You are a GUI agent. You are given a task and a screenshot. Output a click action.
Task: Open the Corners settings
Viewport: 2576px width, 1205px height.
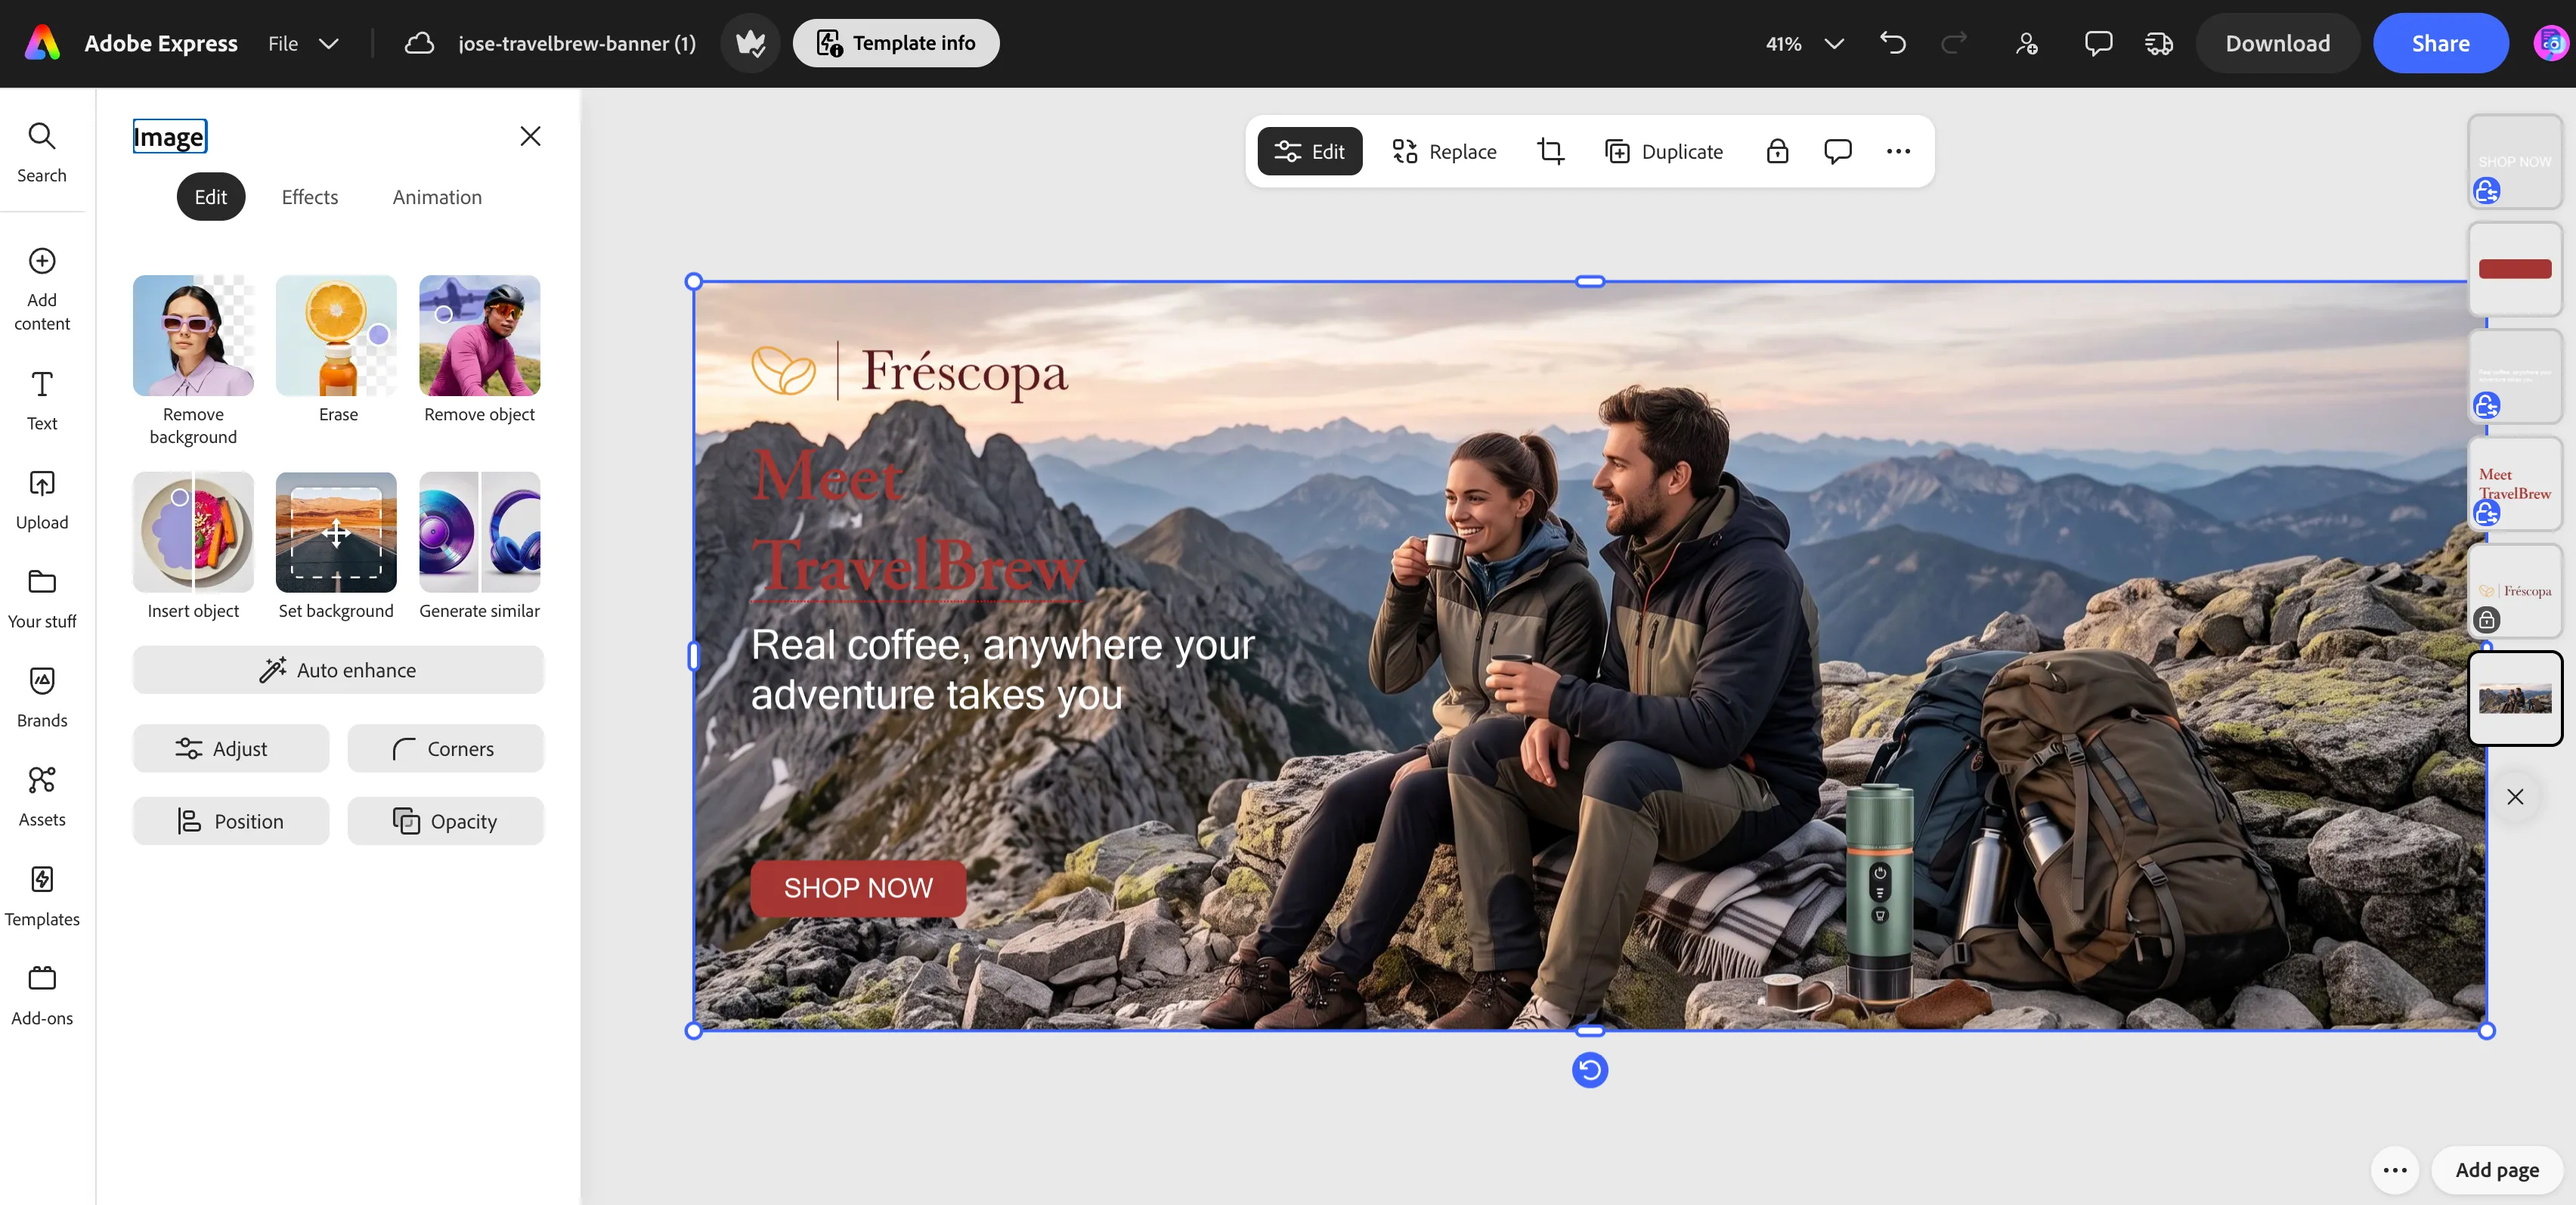tap(446, 748)
